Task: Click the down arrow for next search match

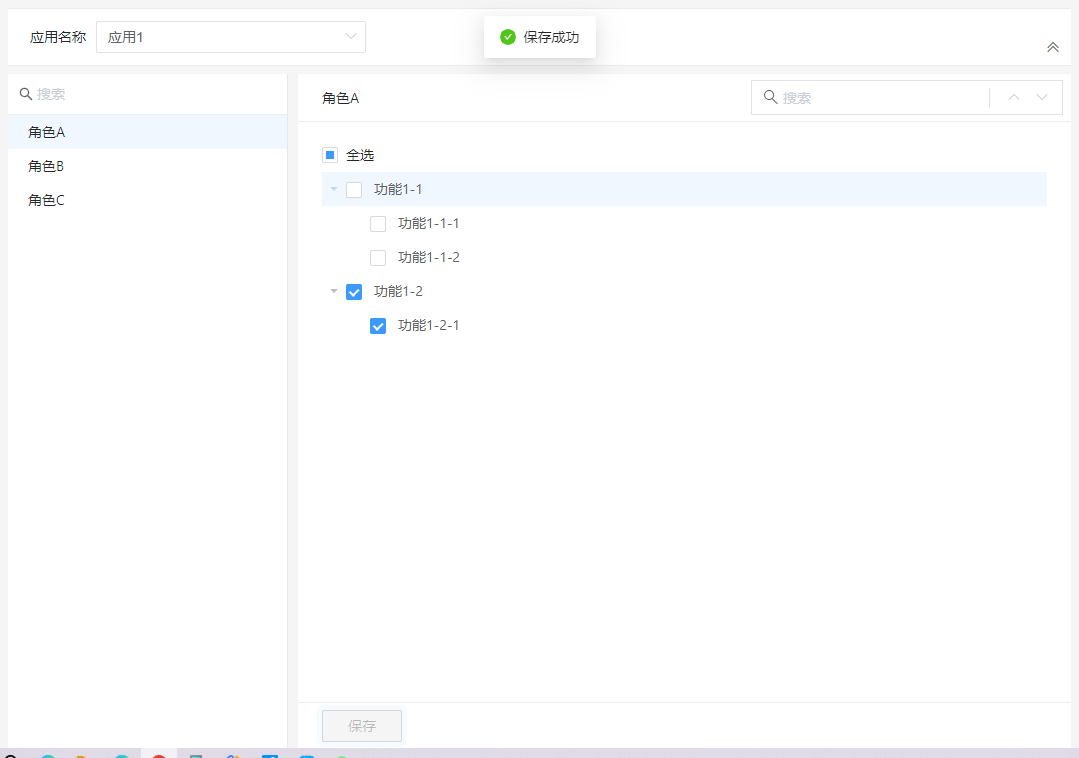Action: coord(1042,98)
